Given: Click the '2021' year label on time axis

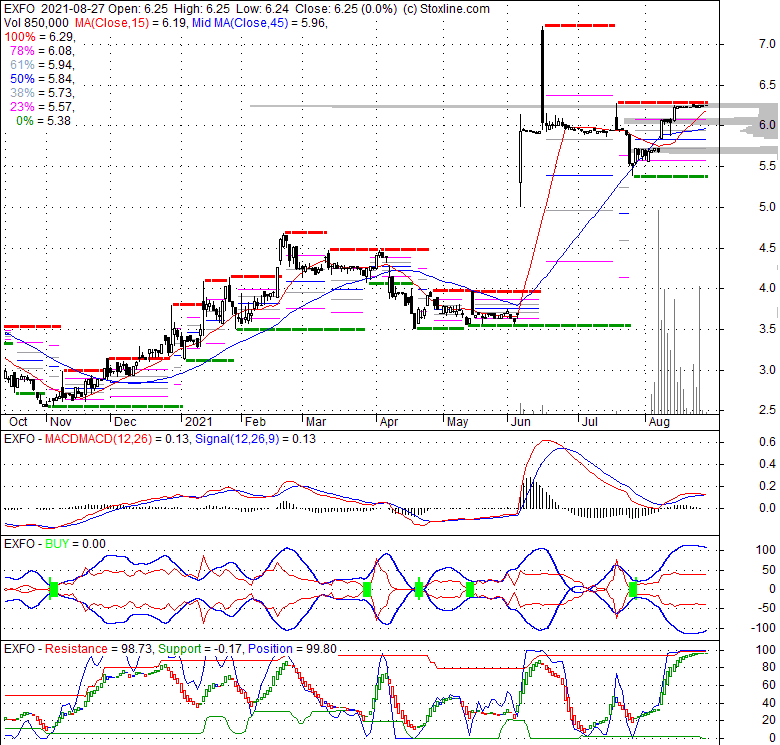Looking at the screenshot, I should [x=198, y=422].
